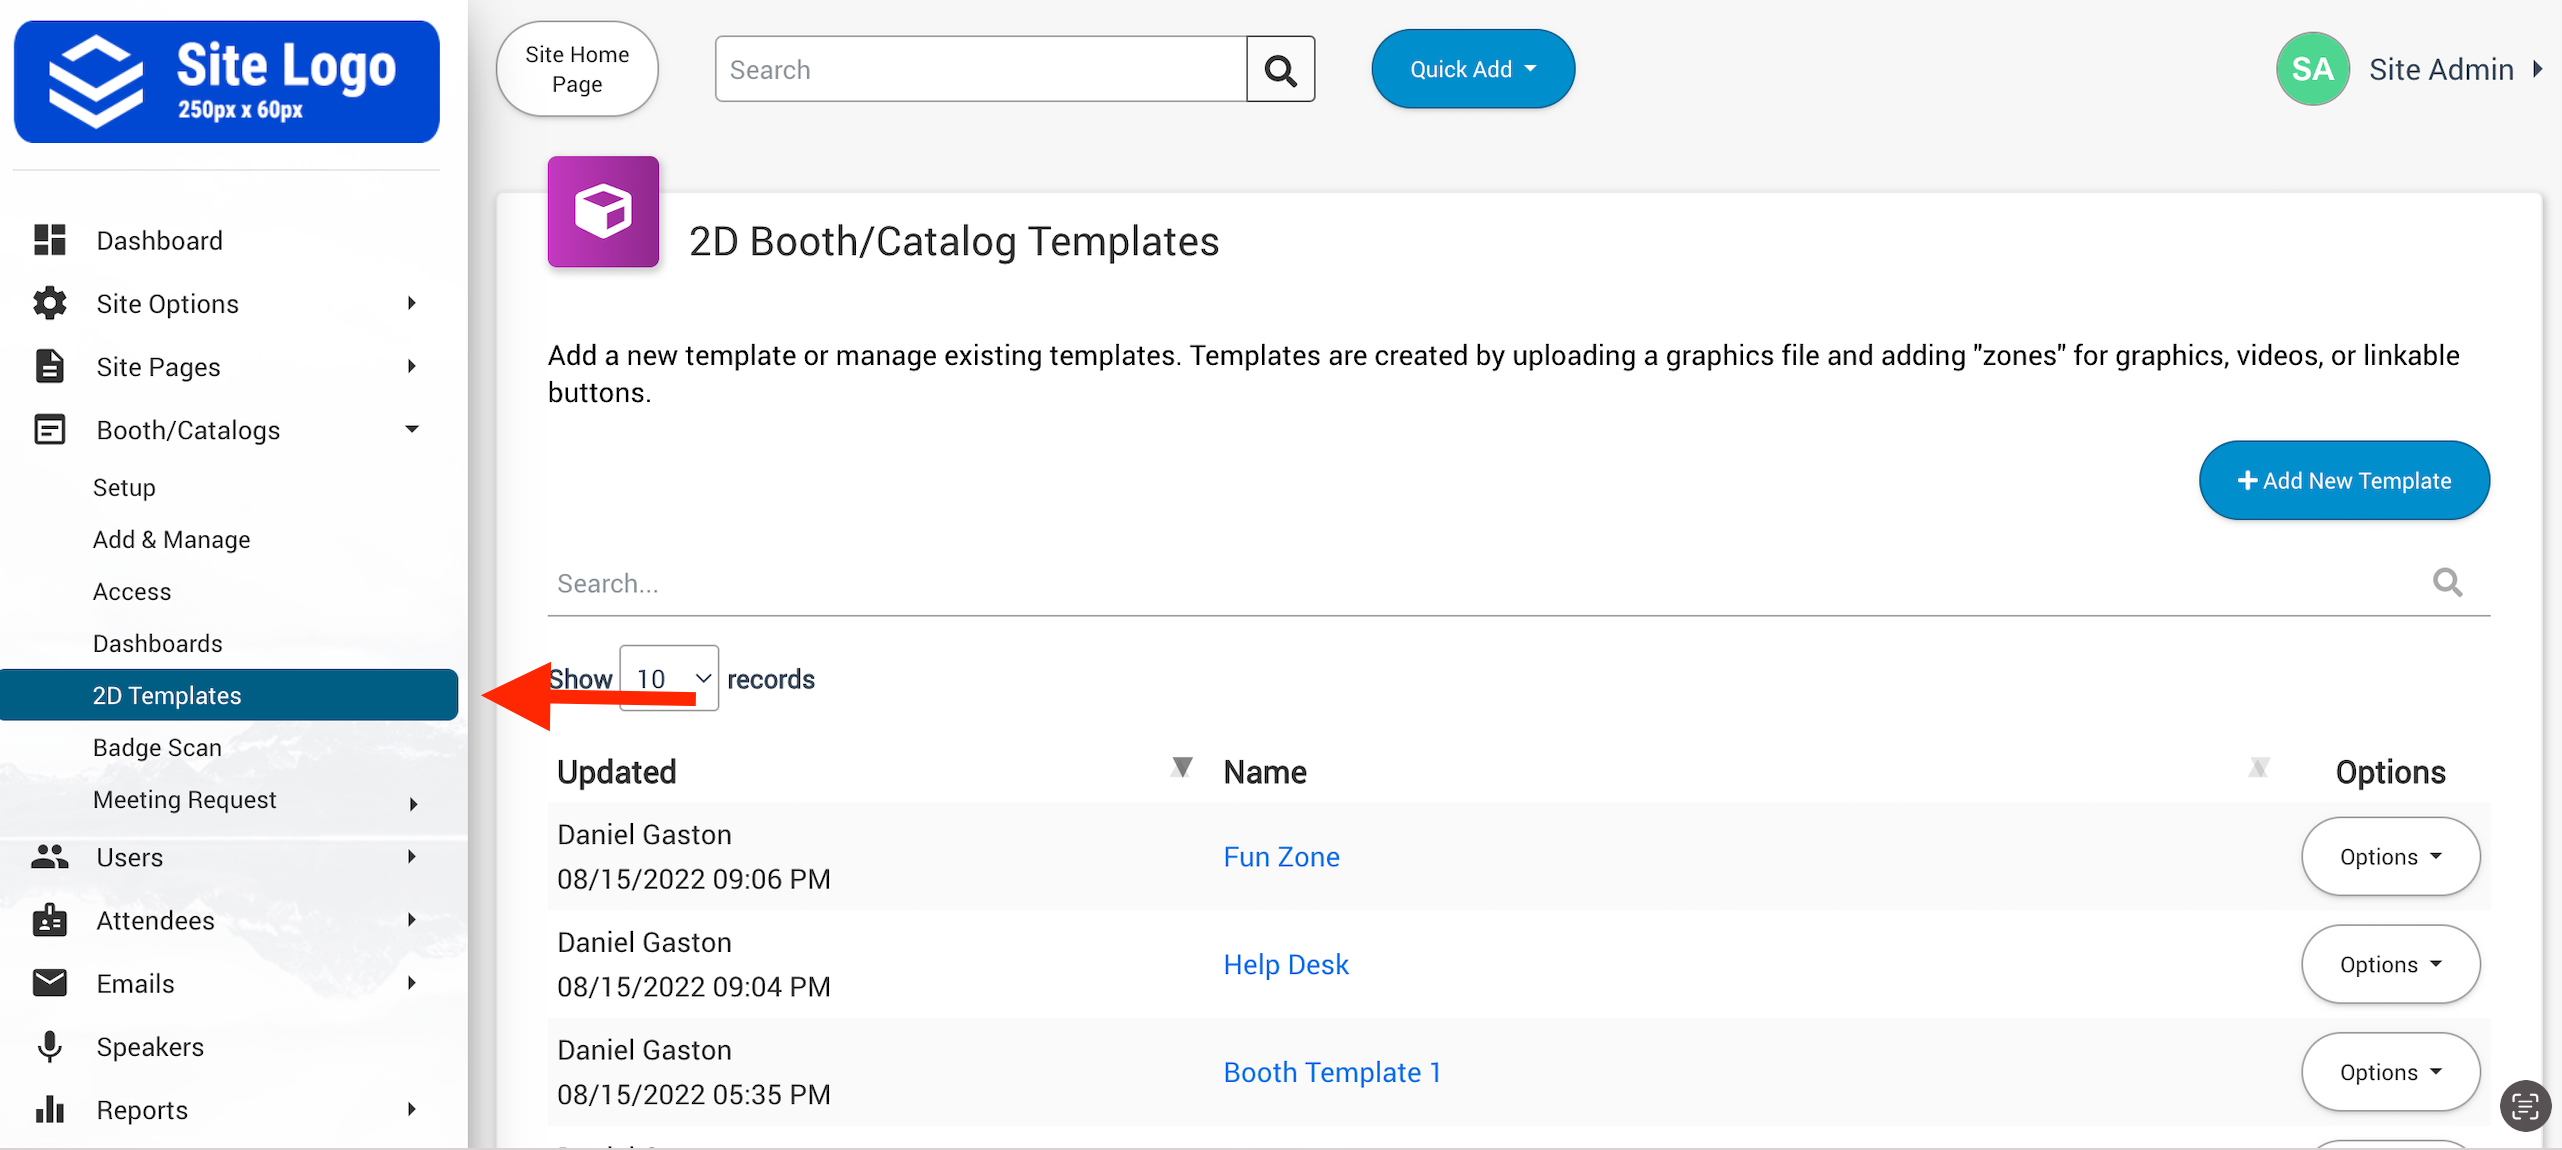
Task: Open the Help Desk template link
Action: point(1286,964)
